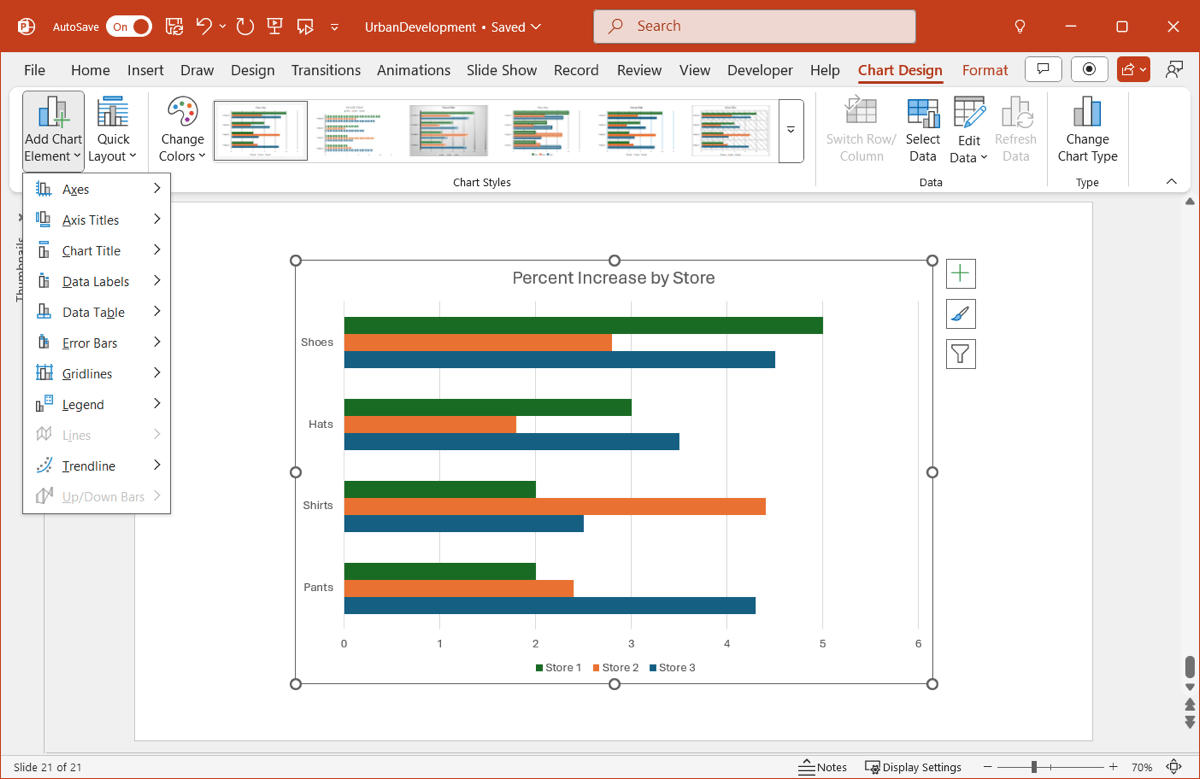This screenshot has height=779, width=1200.
Task: Open the Legend submenu
Action: click(x=97, y=405)
